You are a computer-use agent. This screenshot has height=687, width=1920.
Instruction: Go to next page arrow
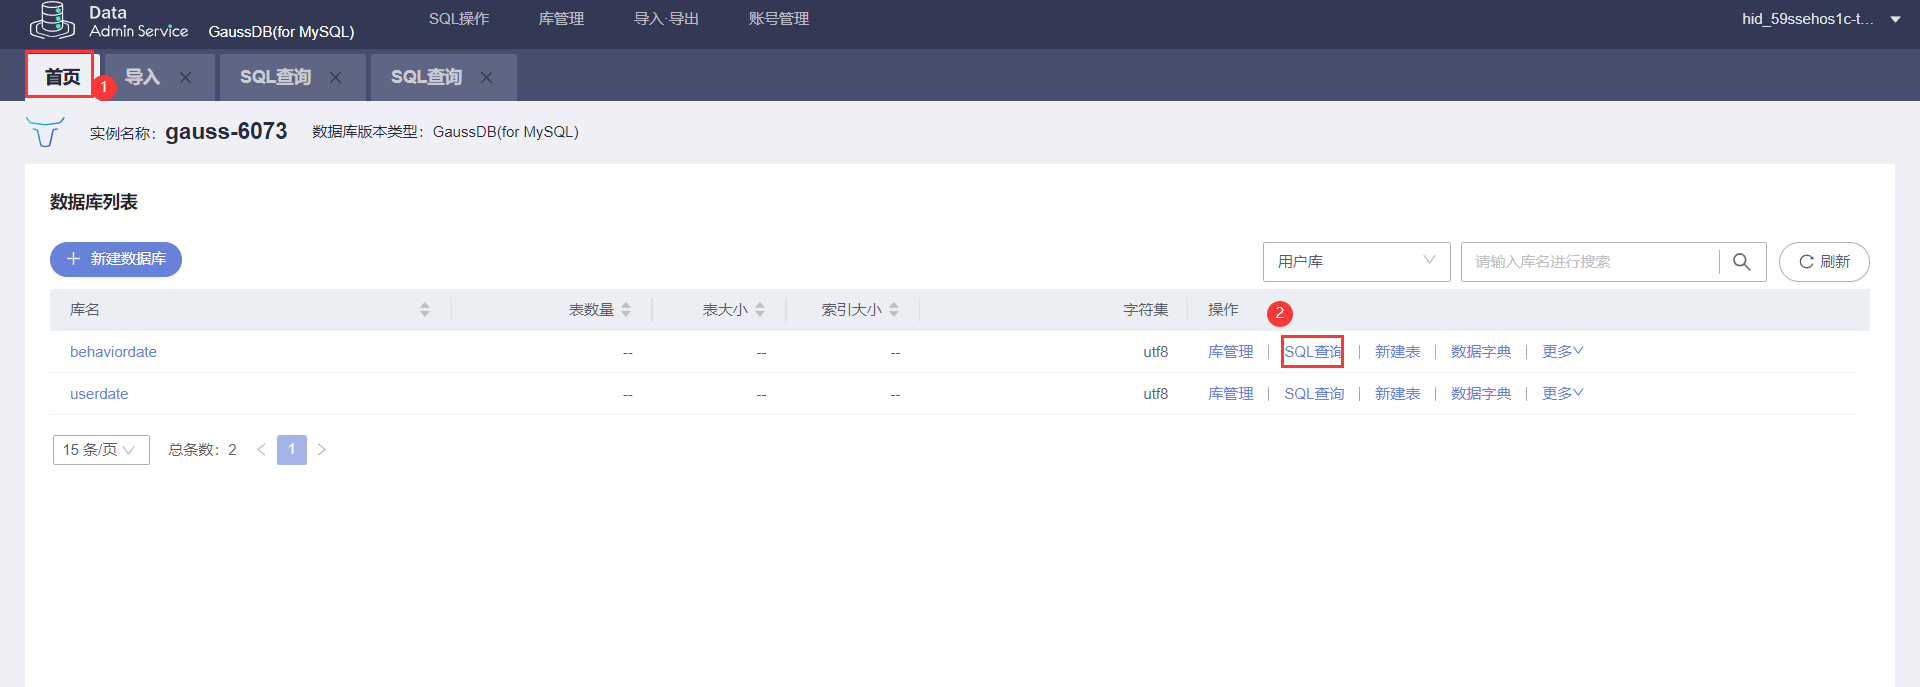(x=322, y=450)
